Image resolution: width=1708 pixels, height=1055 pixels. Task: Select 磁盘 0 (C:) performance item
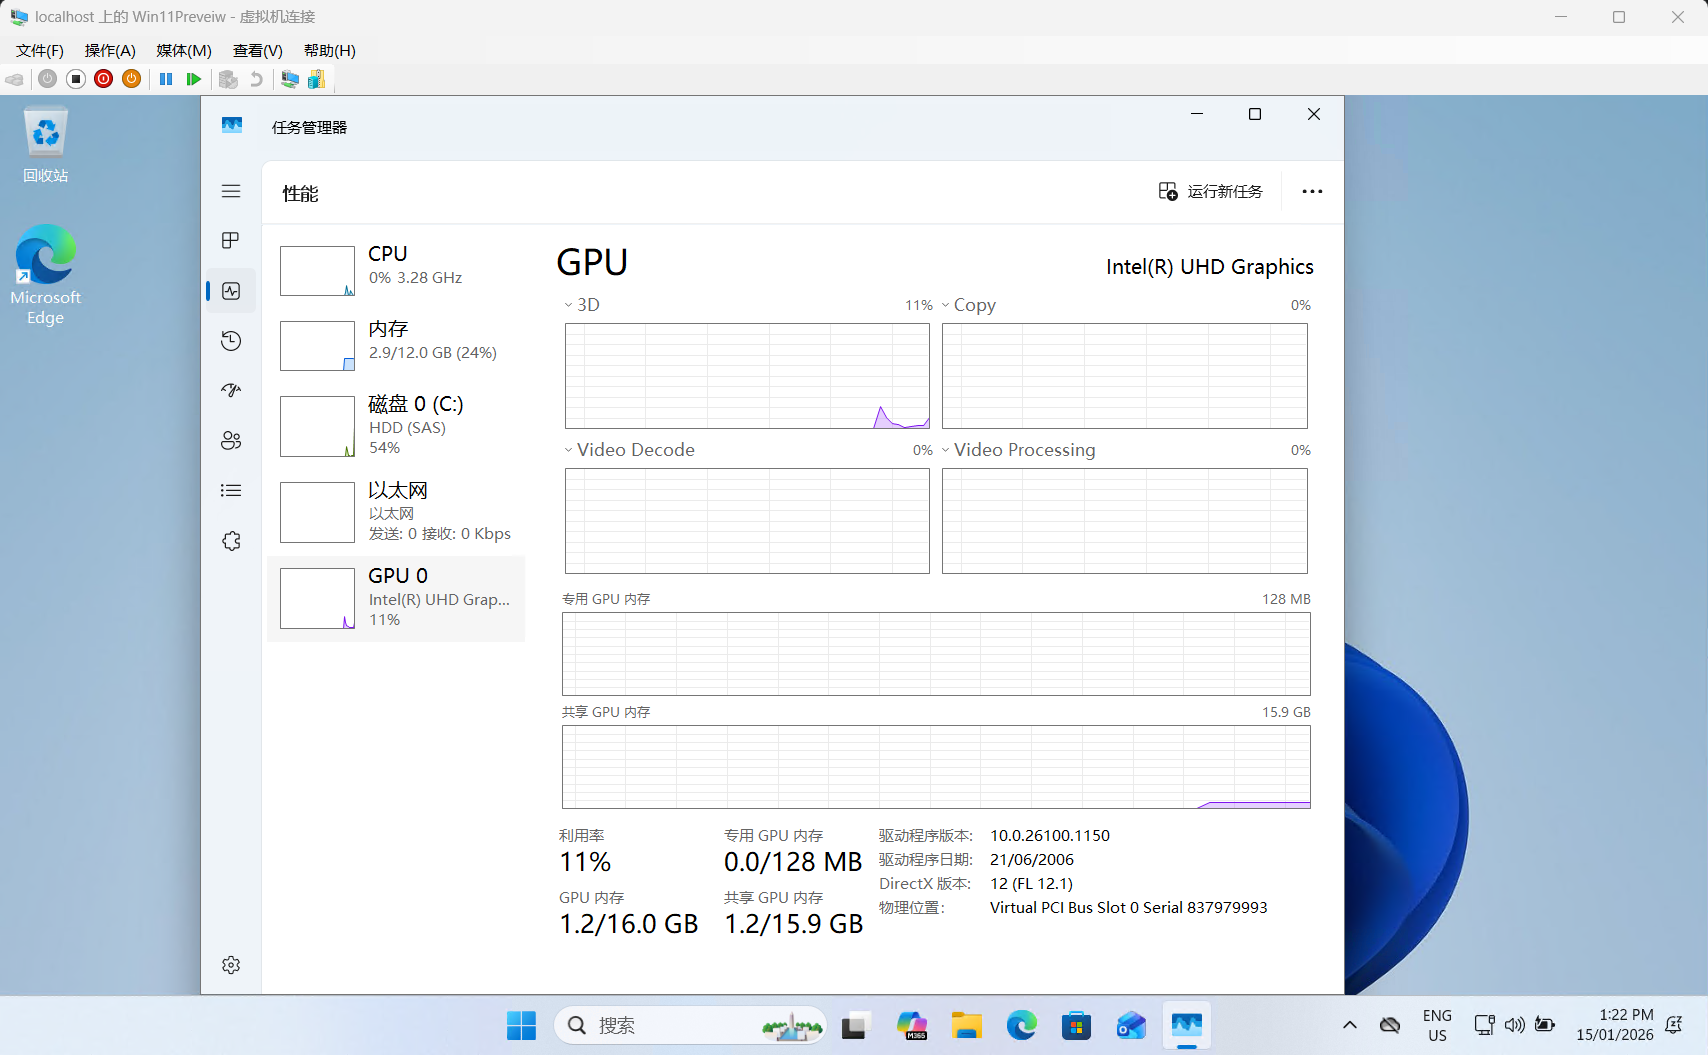pyautogui.click(x=396, y=425)
